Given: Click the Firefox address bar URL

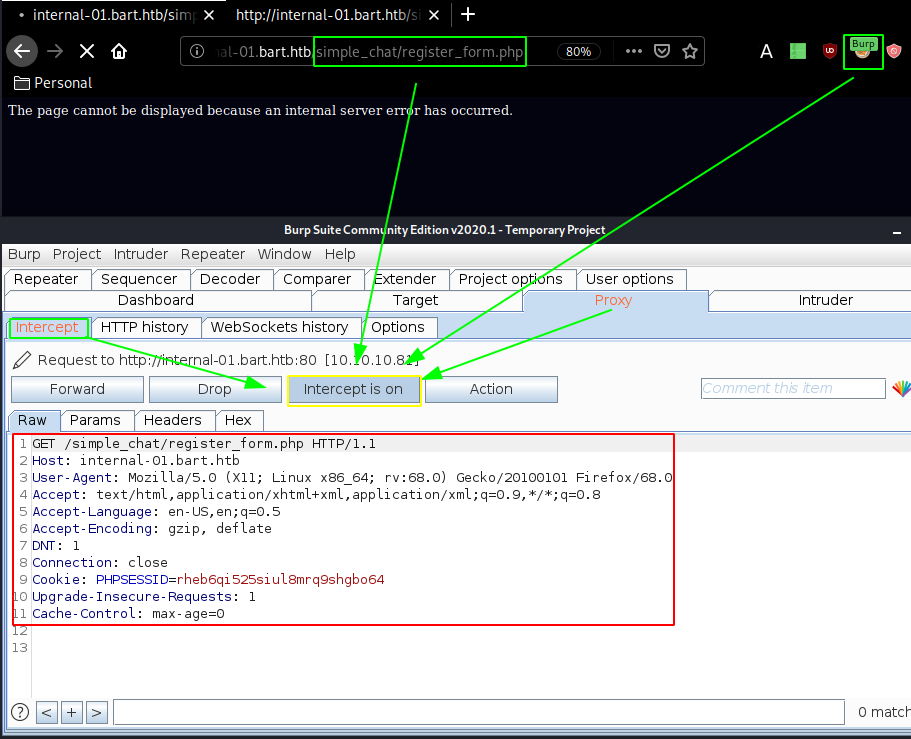Looking at the screenshot, I should [x=370, y=52].
